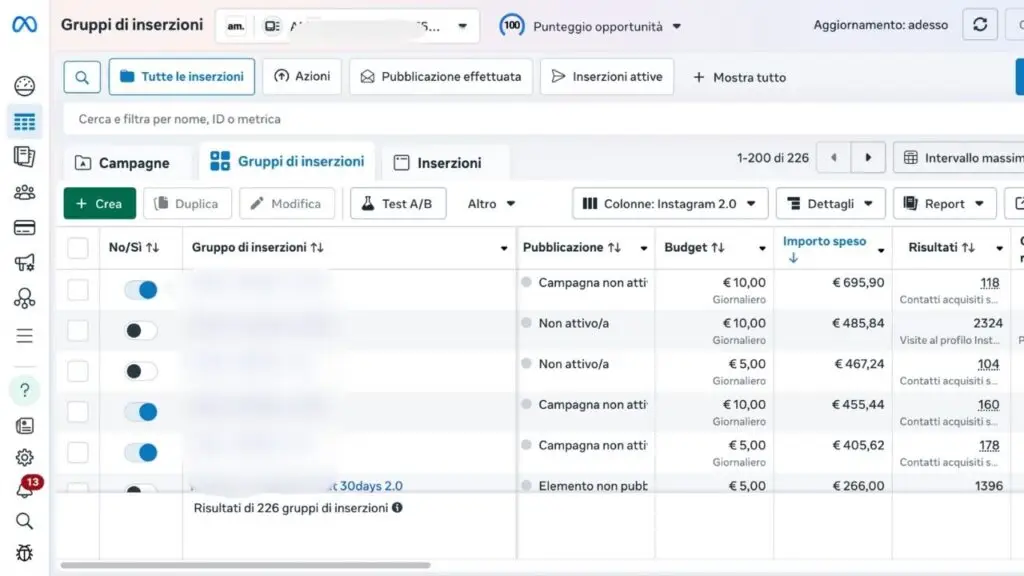Open Billing card icon in sidebar

coord(24,228)
